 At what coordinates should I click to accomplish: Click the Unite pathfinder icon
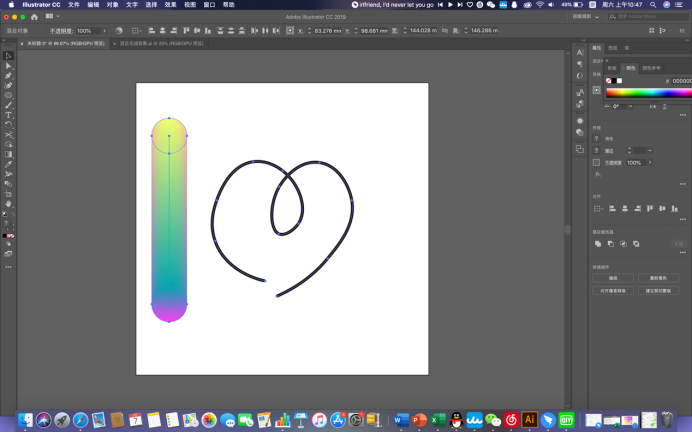(x=598, y=244)
